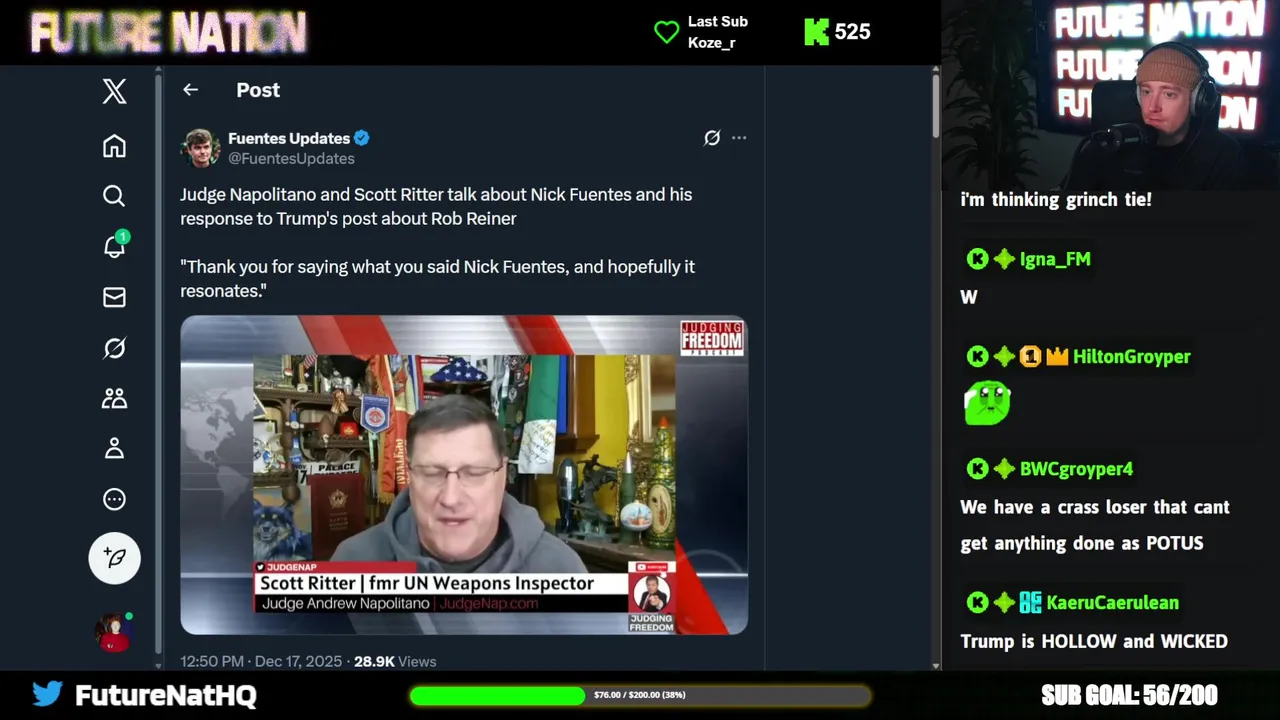Open the Home icon in X sidebar

[114, 146]
